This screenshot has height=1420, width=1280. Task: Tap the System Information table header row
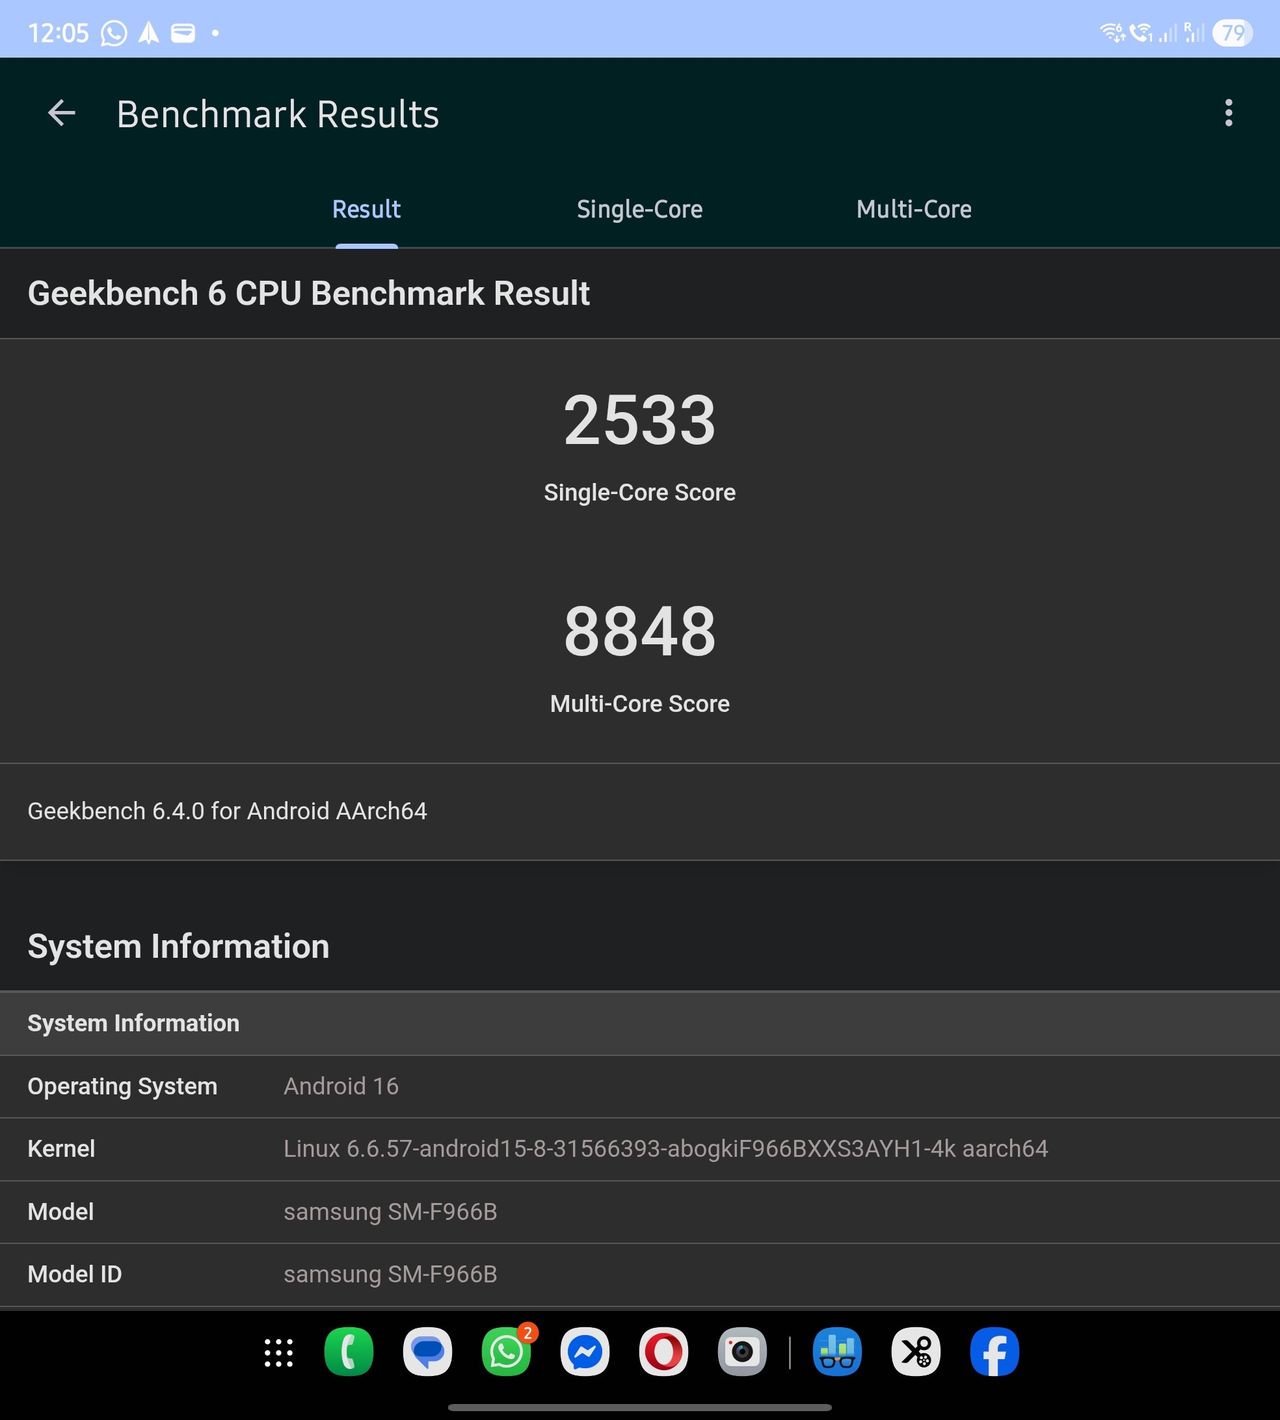[640, 1023]
